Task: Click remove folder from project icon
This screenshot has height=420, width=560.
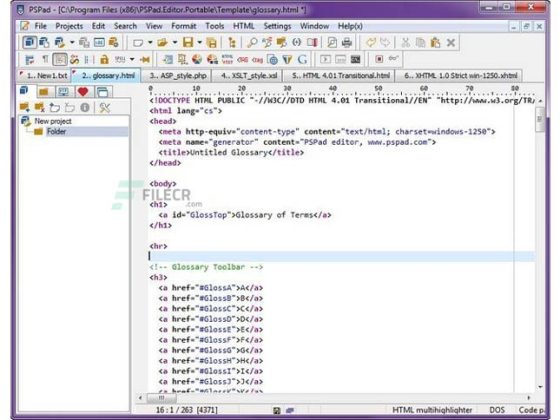Action: (40, 107)
